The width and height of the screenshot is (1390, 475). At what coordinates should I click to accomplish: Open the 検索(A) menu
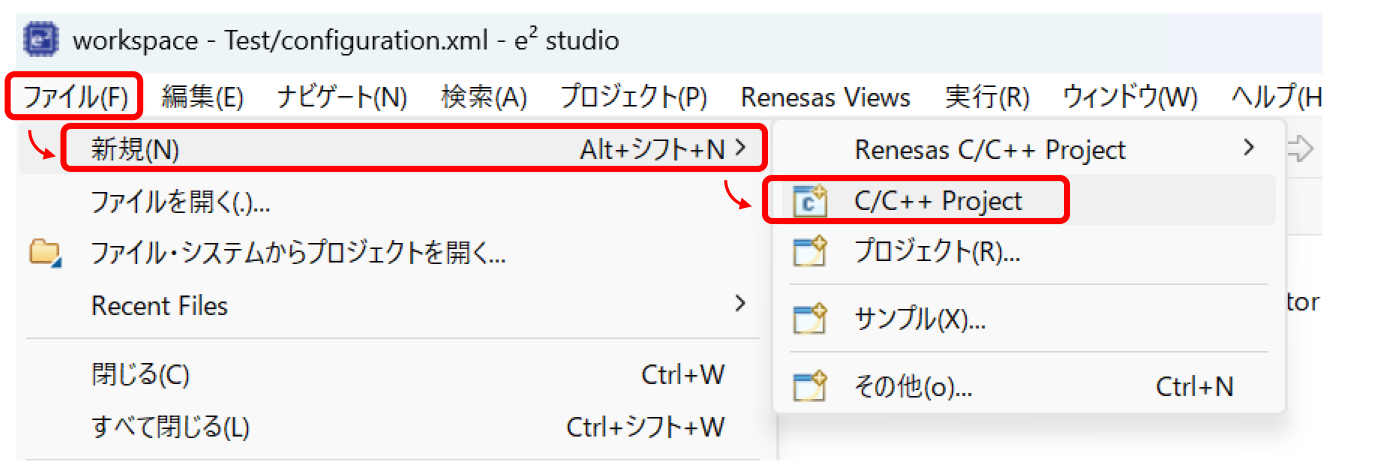(x=484, y=97)
